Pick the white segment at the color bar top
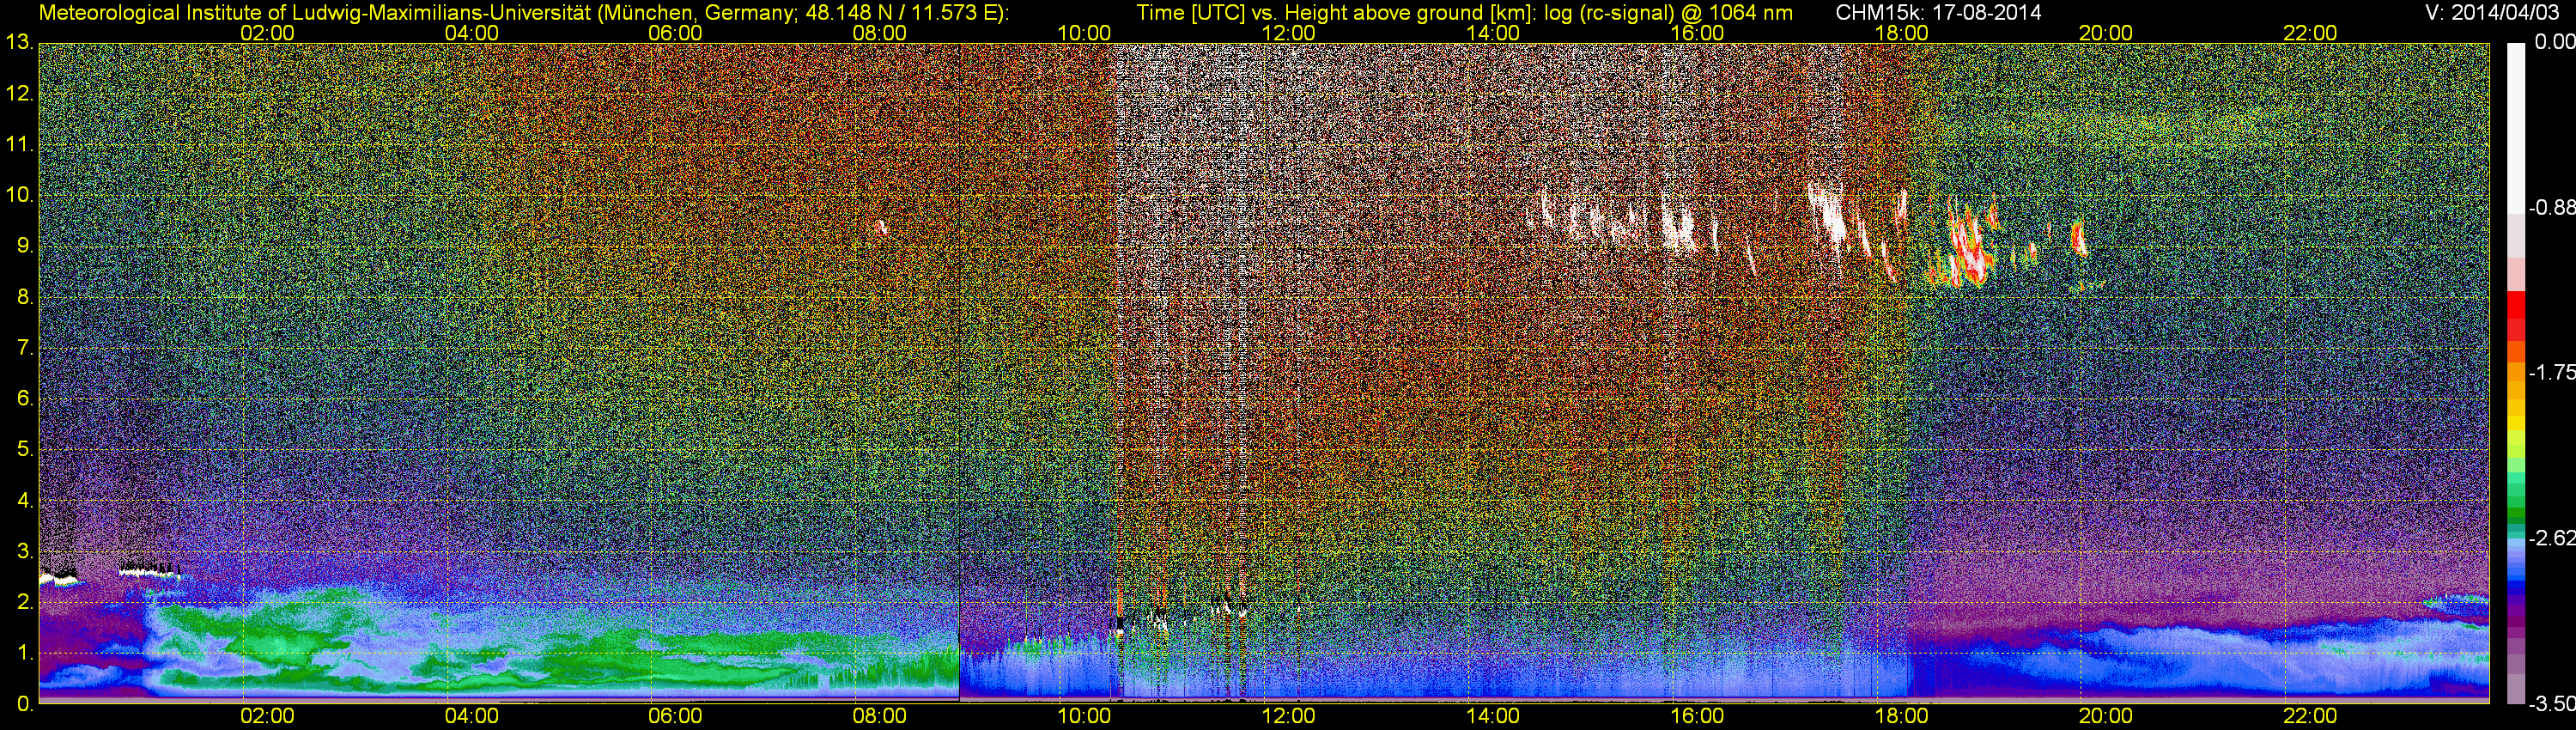This screenshot has width=2576, height=730. coord(2515,120)
